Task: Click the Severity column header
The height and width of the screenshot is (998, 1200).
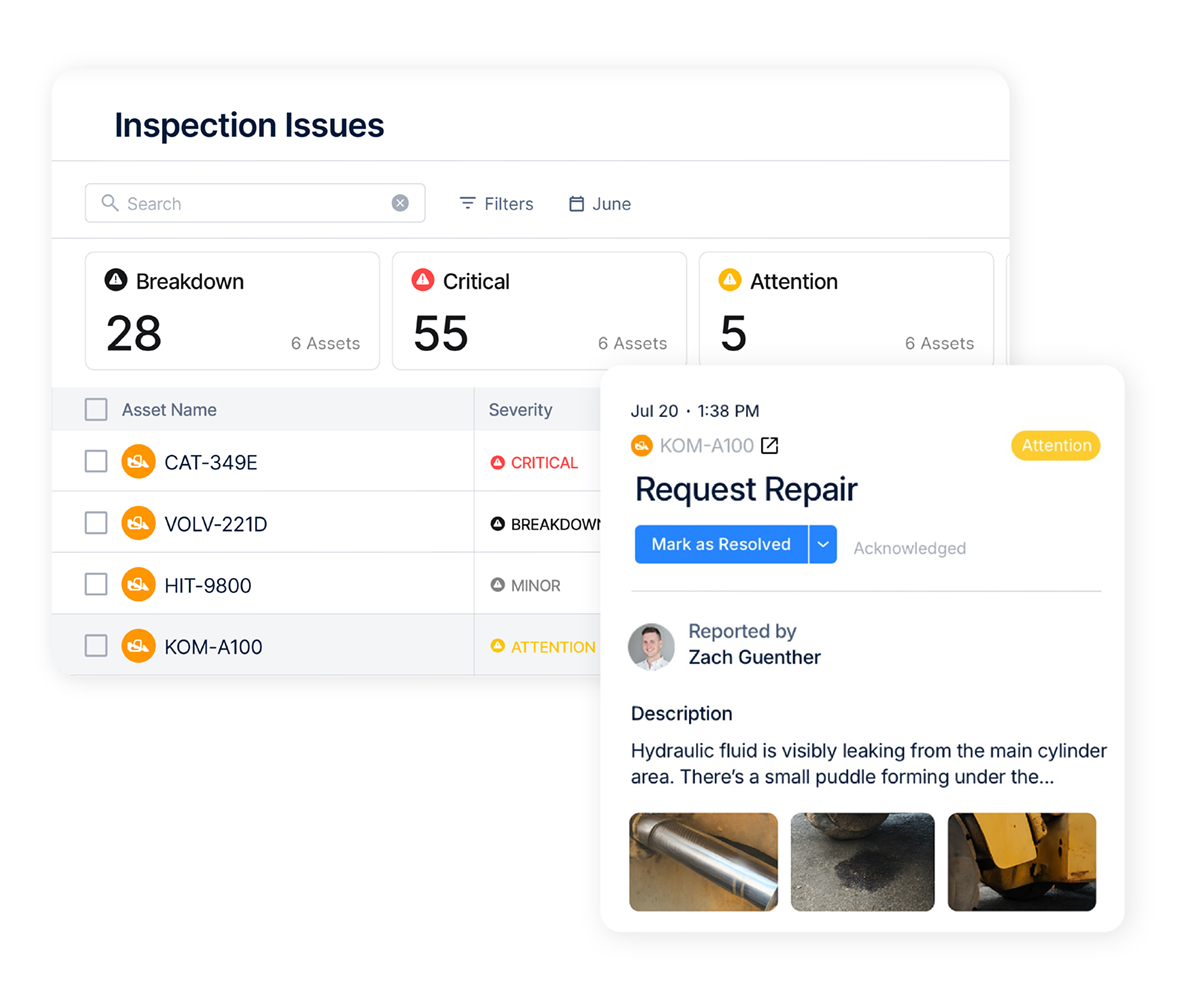Action: pyautogui.click(x=521, y=409)
